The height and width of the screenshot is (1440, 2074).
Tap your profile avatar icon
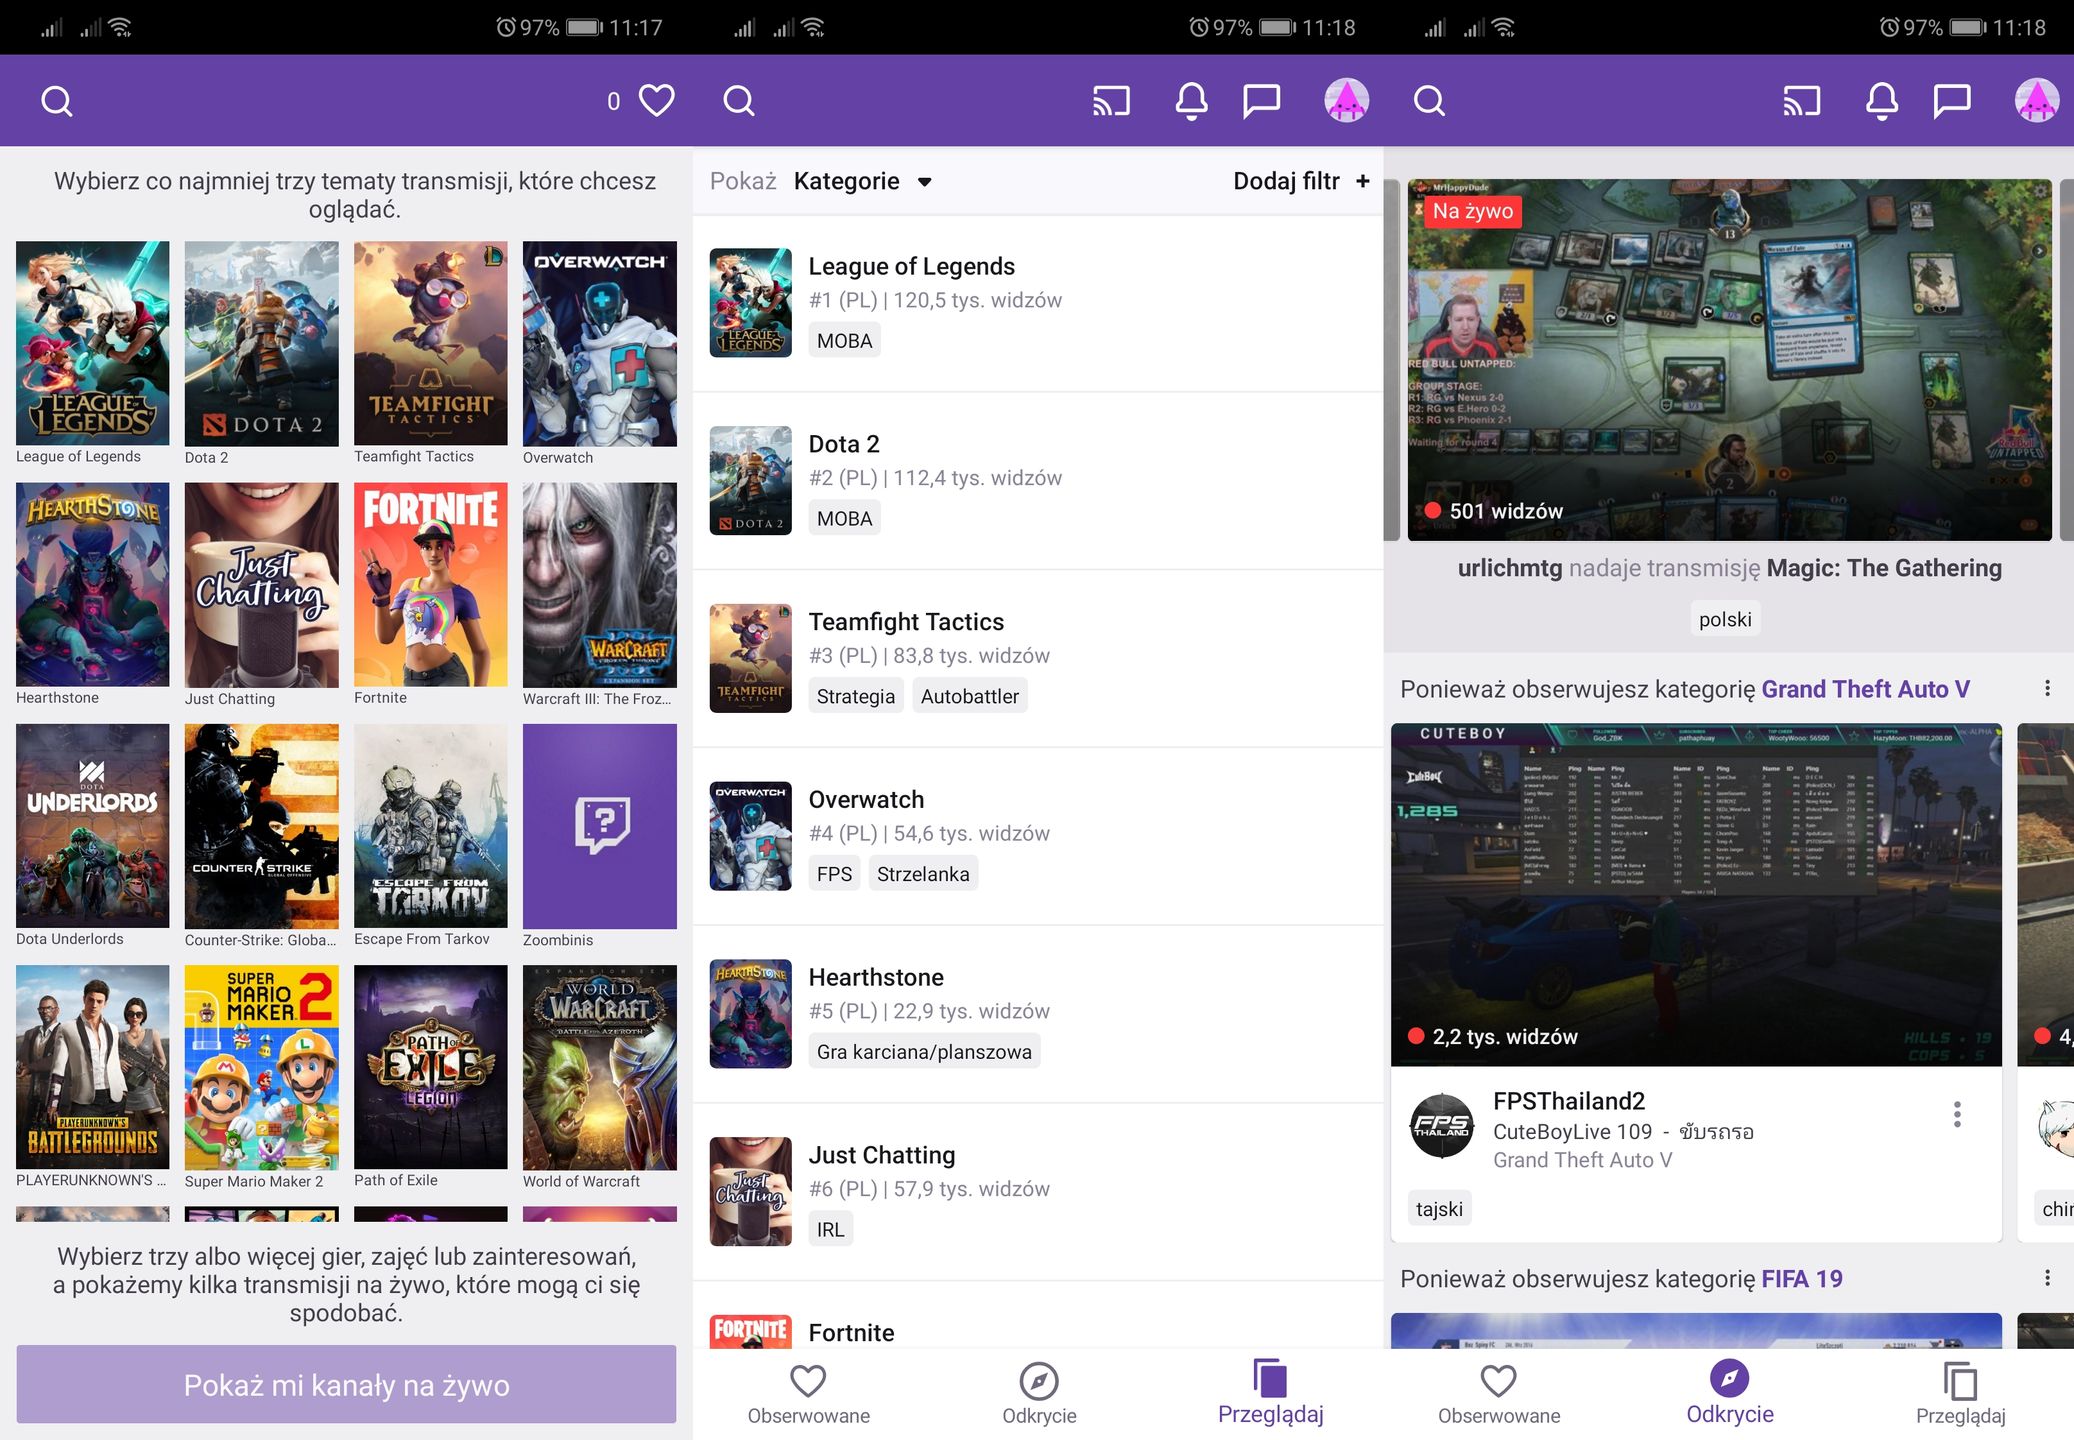[1346, 100]
